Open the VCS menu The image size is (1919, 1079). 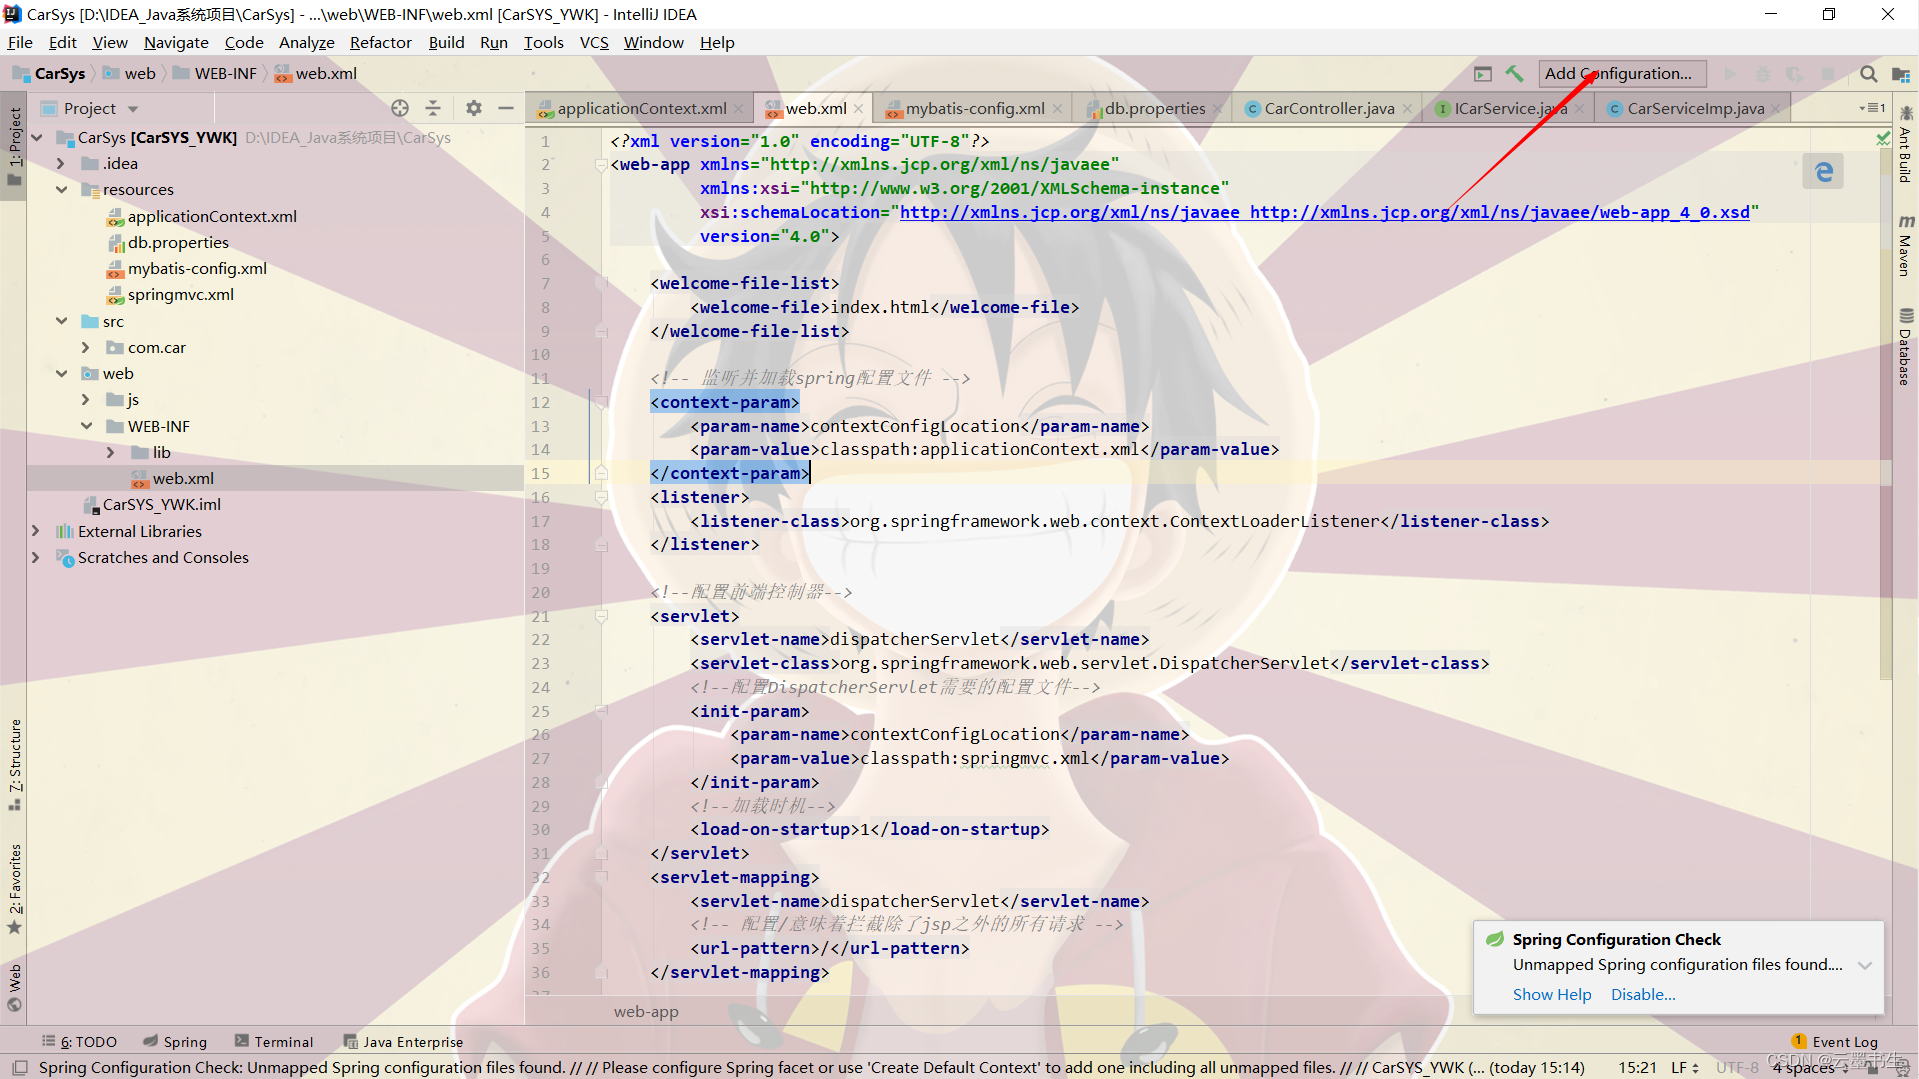pyautogui.click(x=594, y=42)
